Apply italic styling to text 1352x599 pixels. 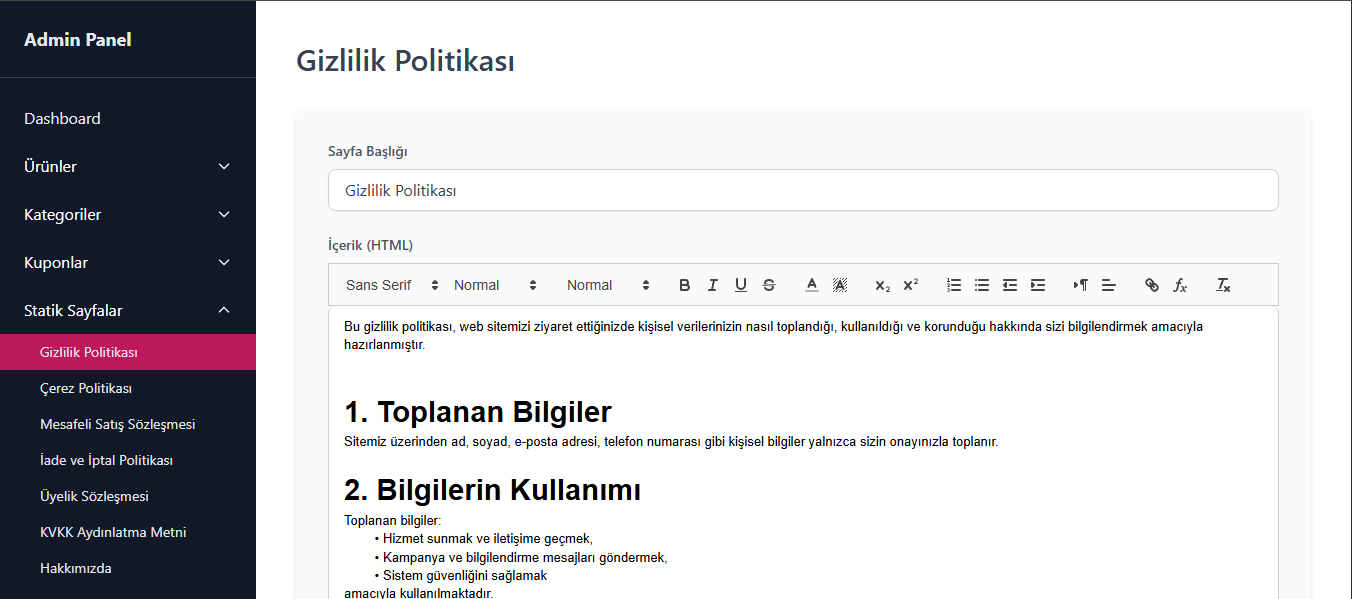712,285
